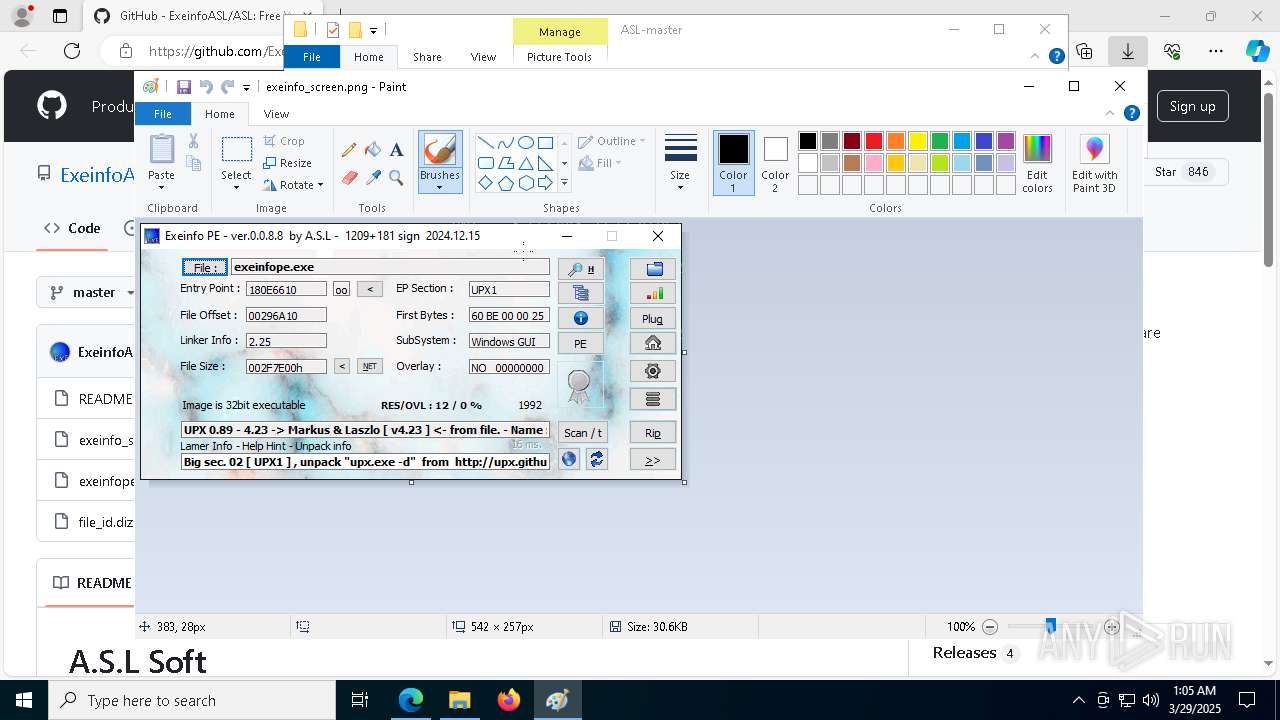The image size is (1280, 720).
Task: Click the Resize button
Action: (288, 163)
